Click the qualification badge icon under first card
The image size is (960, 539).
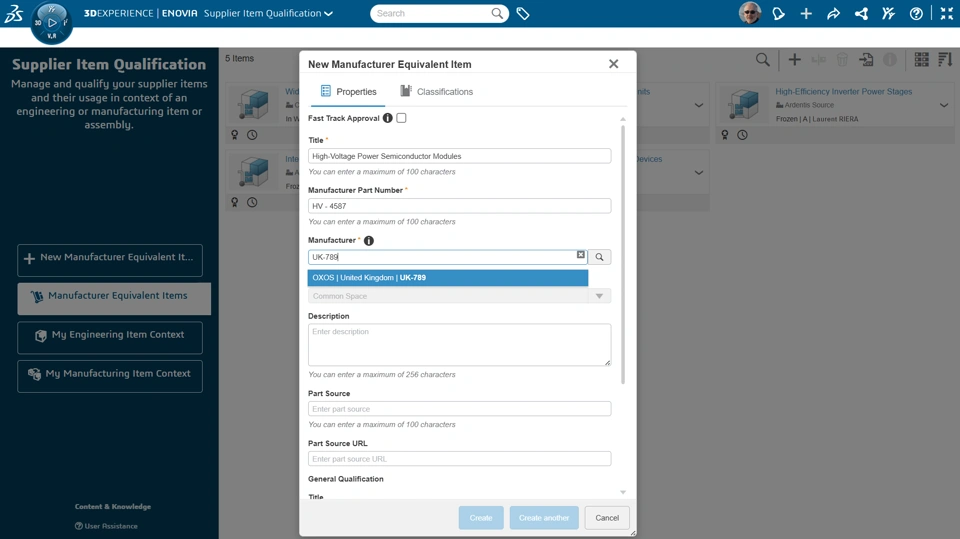tap(234, 135)
